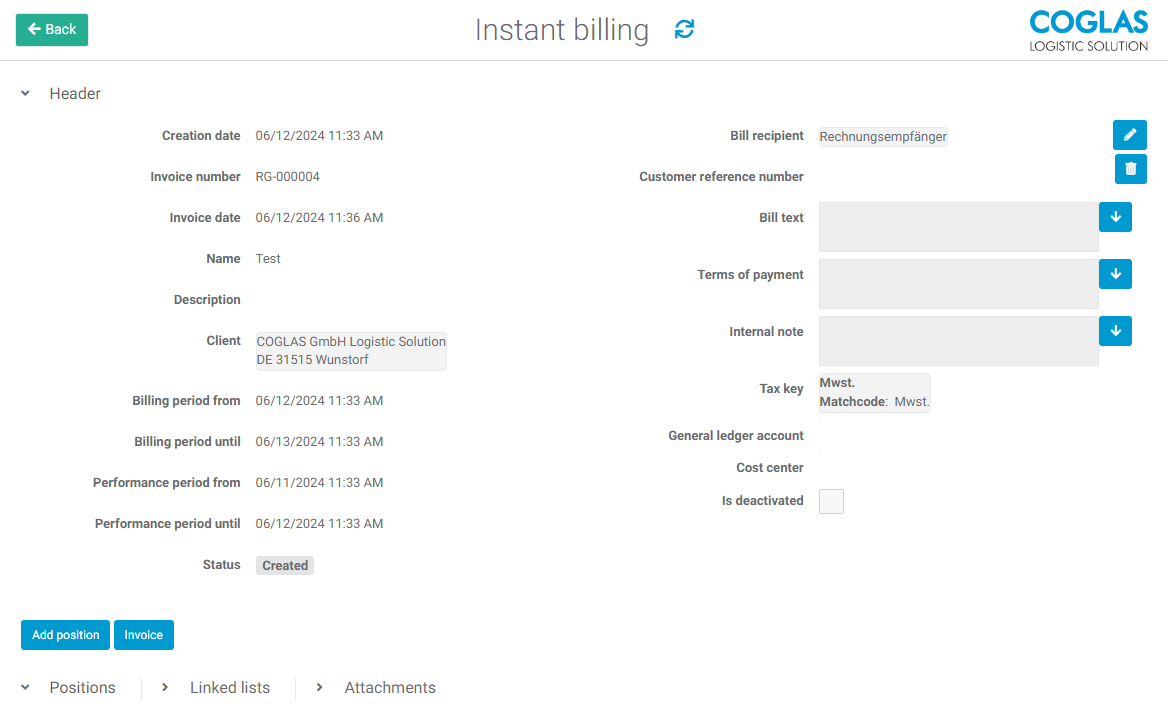Screen dimensions: 1168x714
Task: Click the down-arrow icon next to Bill text
Action: (1115, 217)
